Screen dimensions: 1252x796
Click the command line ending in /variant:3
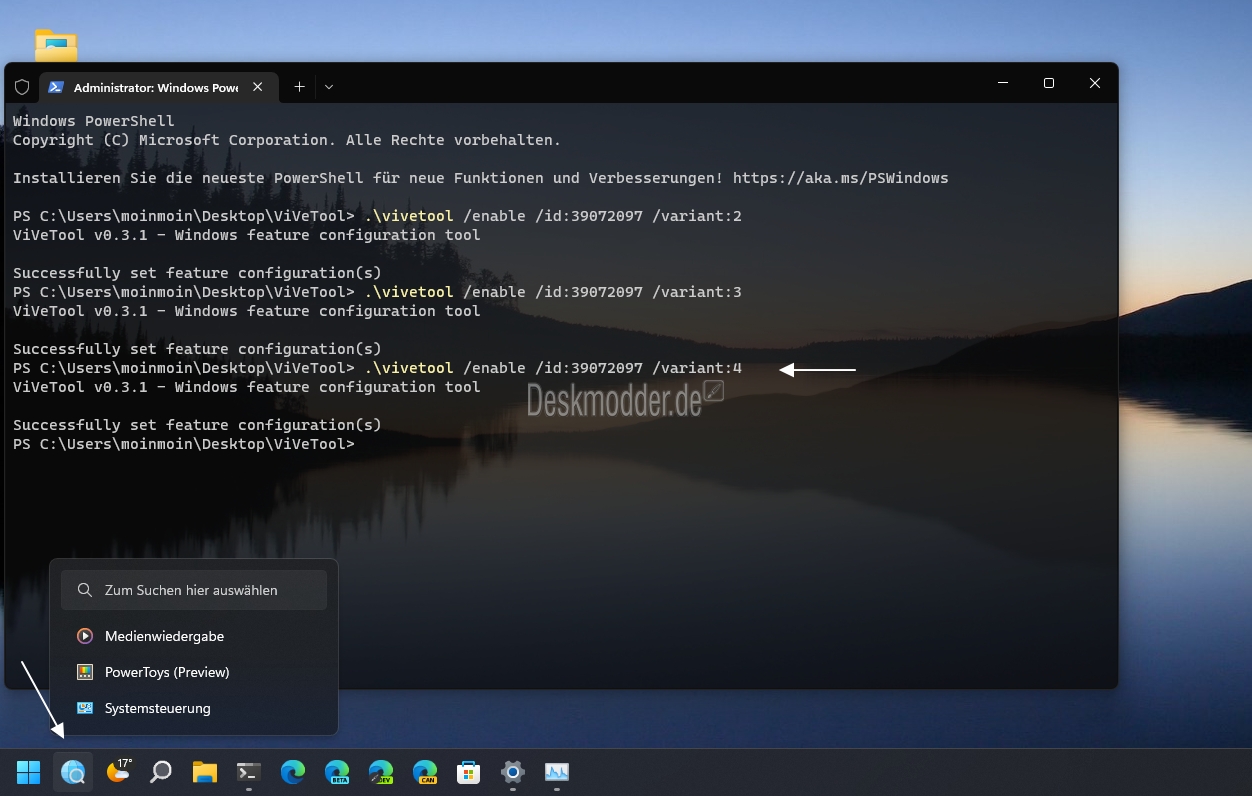pos(378,292)
